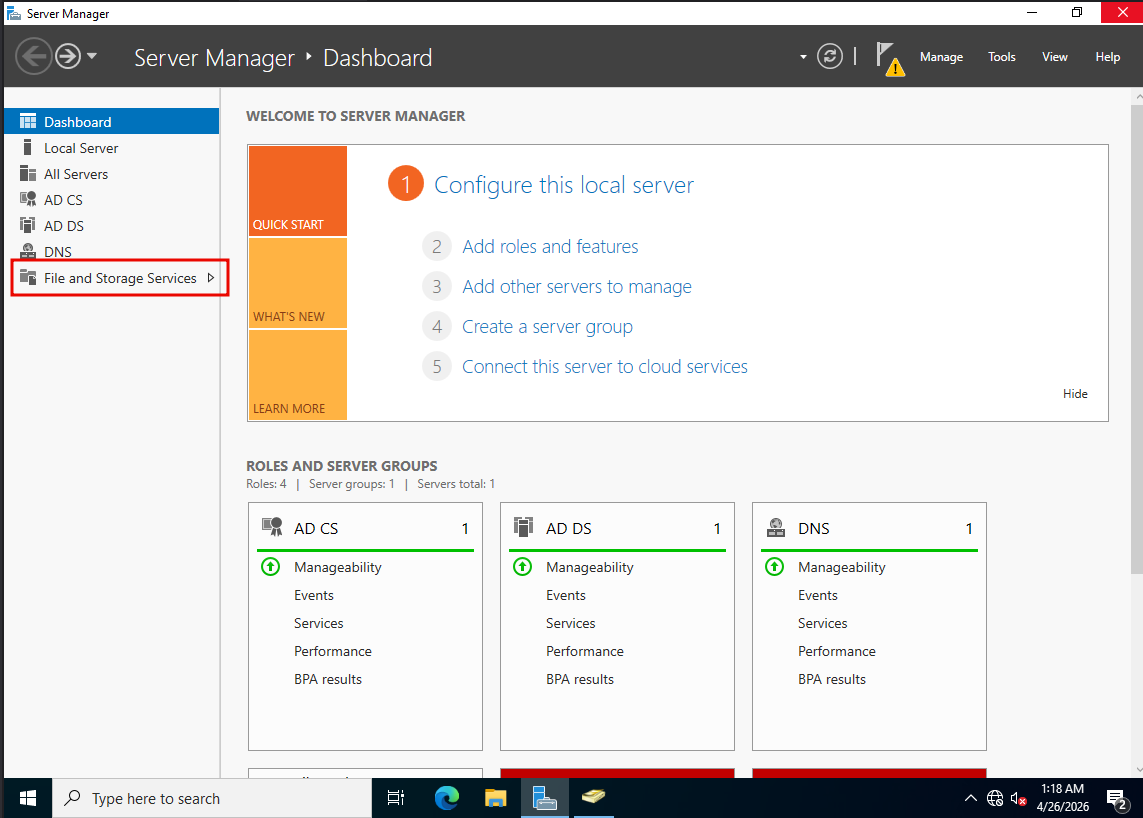Click the Forward navigation arrow

click(x=69, y=56)
